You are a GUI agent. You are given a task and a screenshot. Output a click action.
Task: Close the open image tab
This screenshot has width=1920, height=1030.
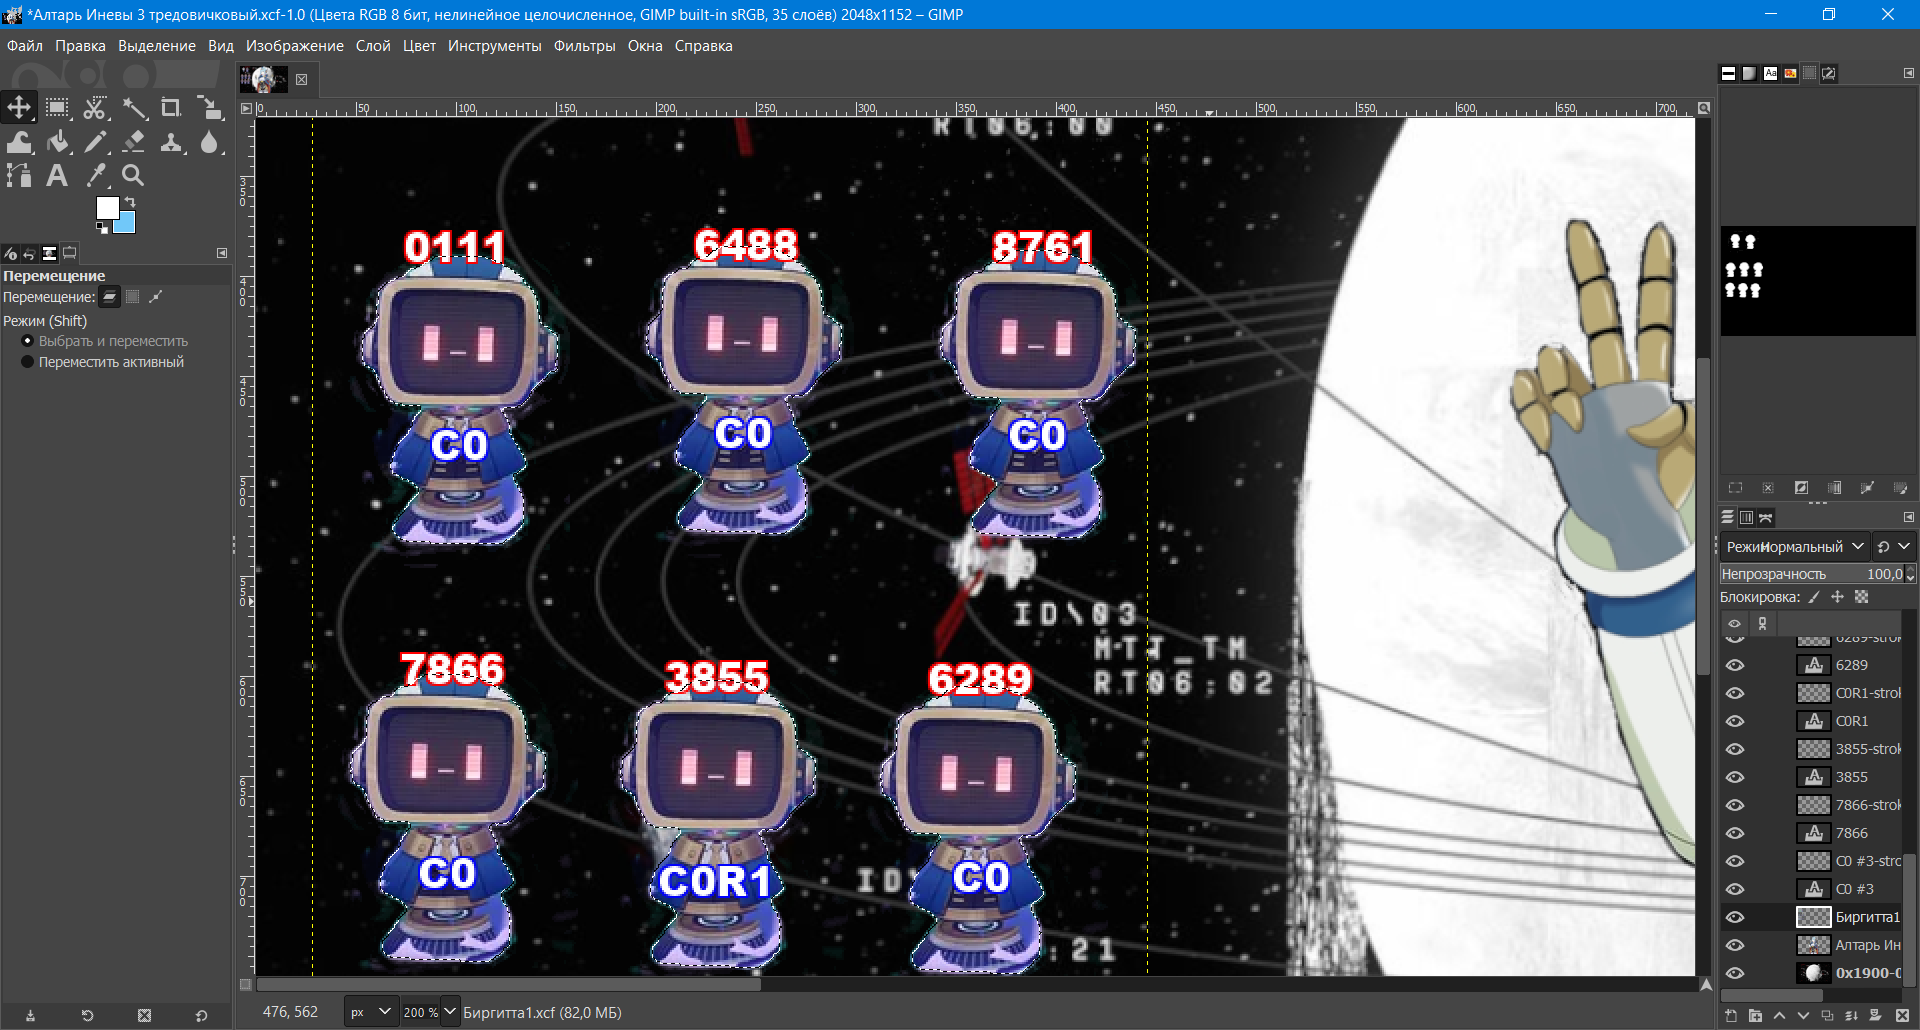tap(301, 79)
